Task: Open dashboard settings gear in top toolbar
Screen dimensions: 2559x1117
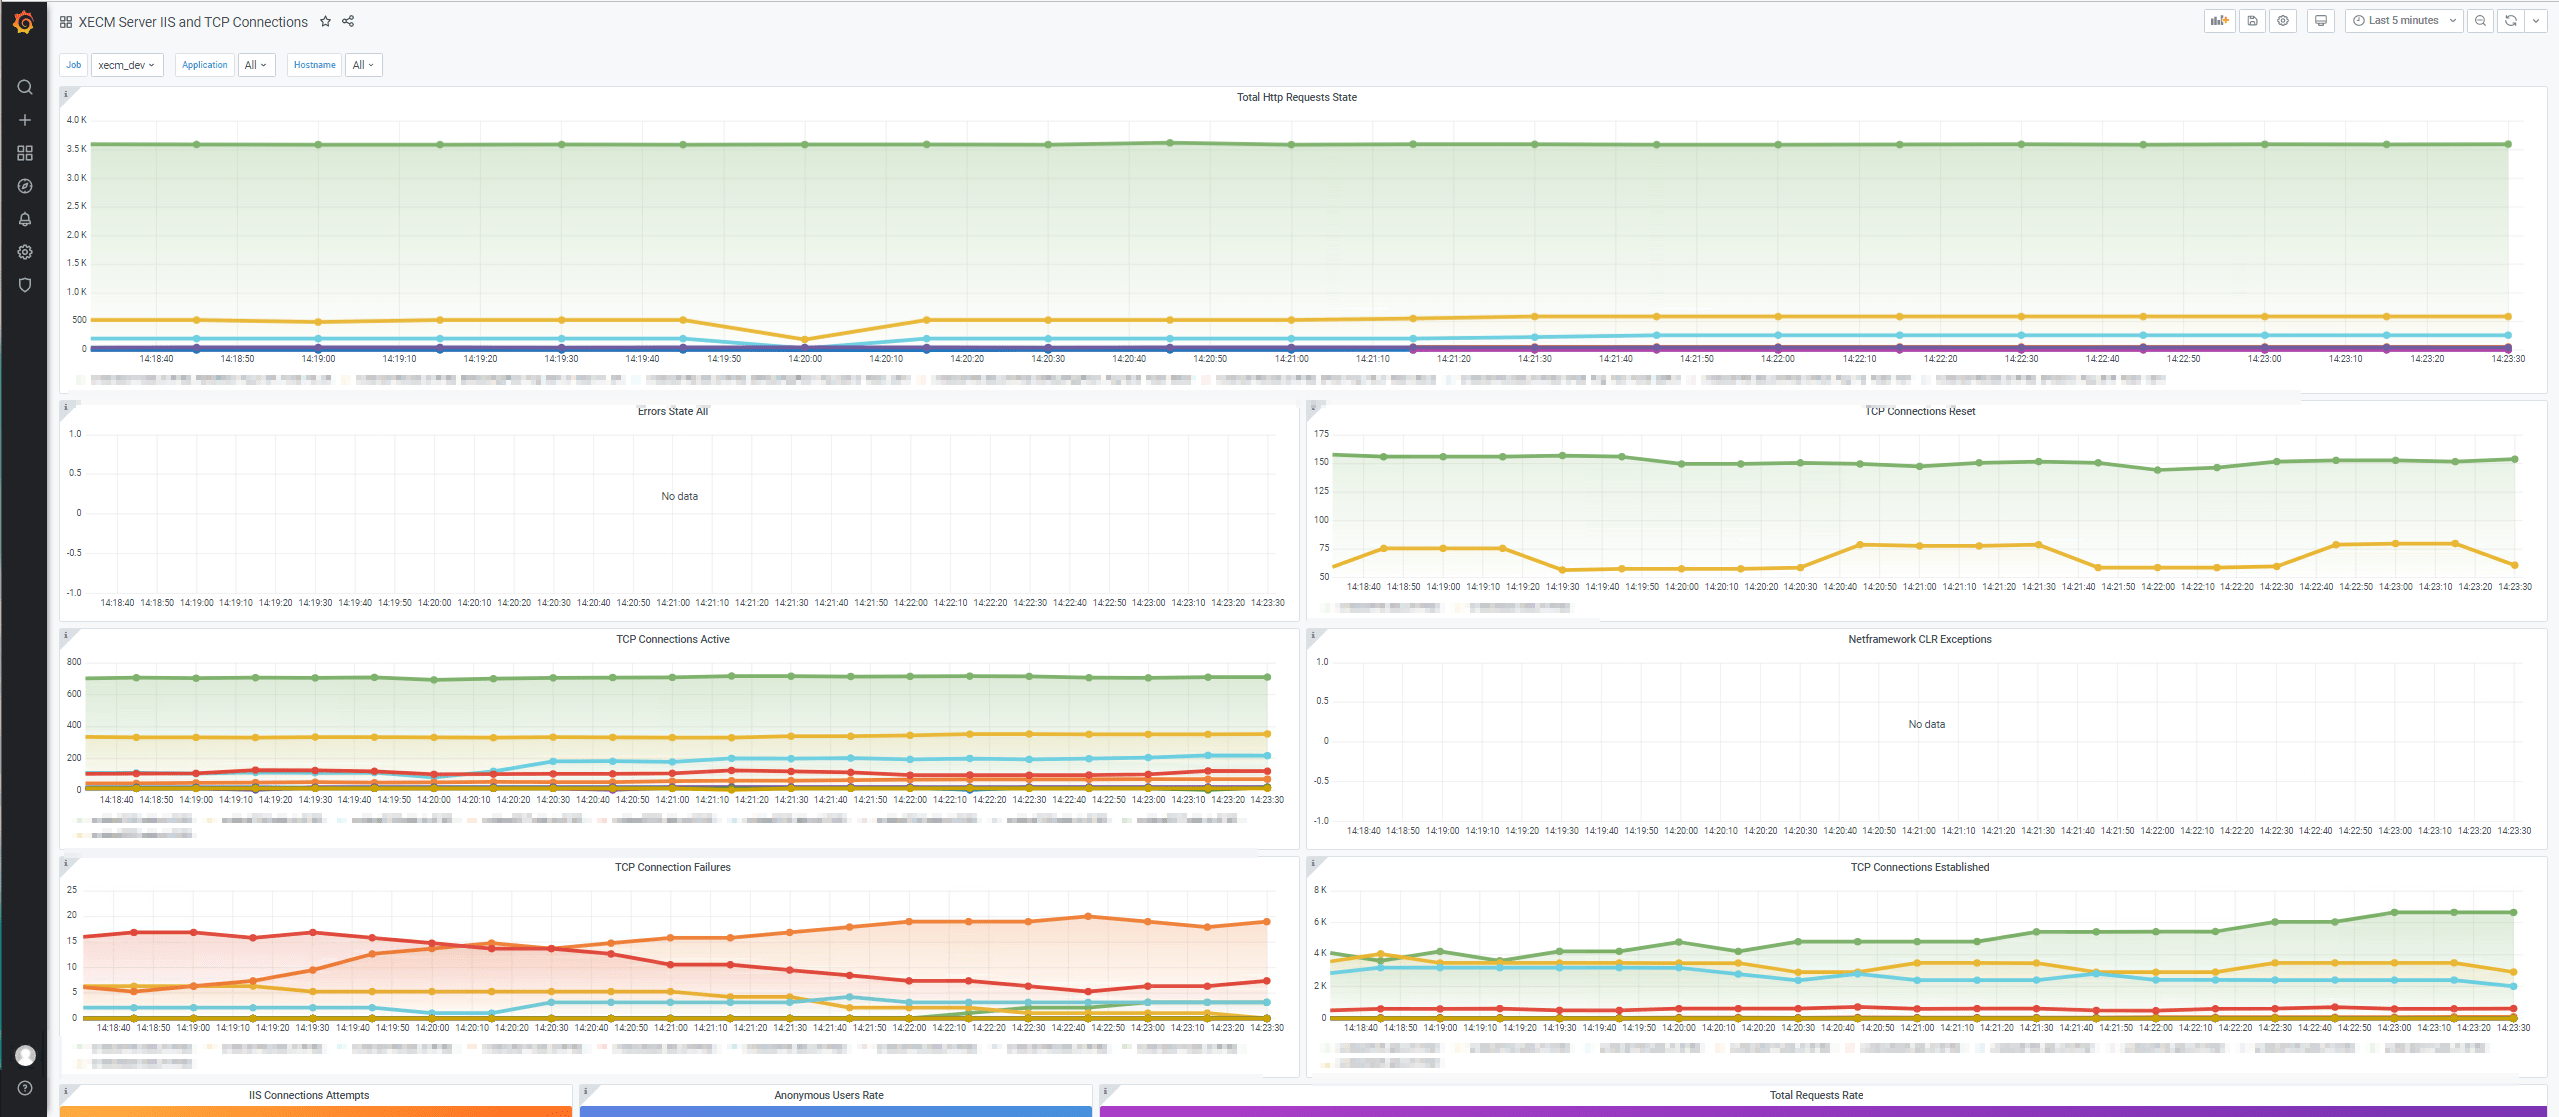Action: pos(2283,21)
